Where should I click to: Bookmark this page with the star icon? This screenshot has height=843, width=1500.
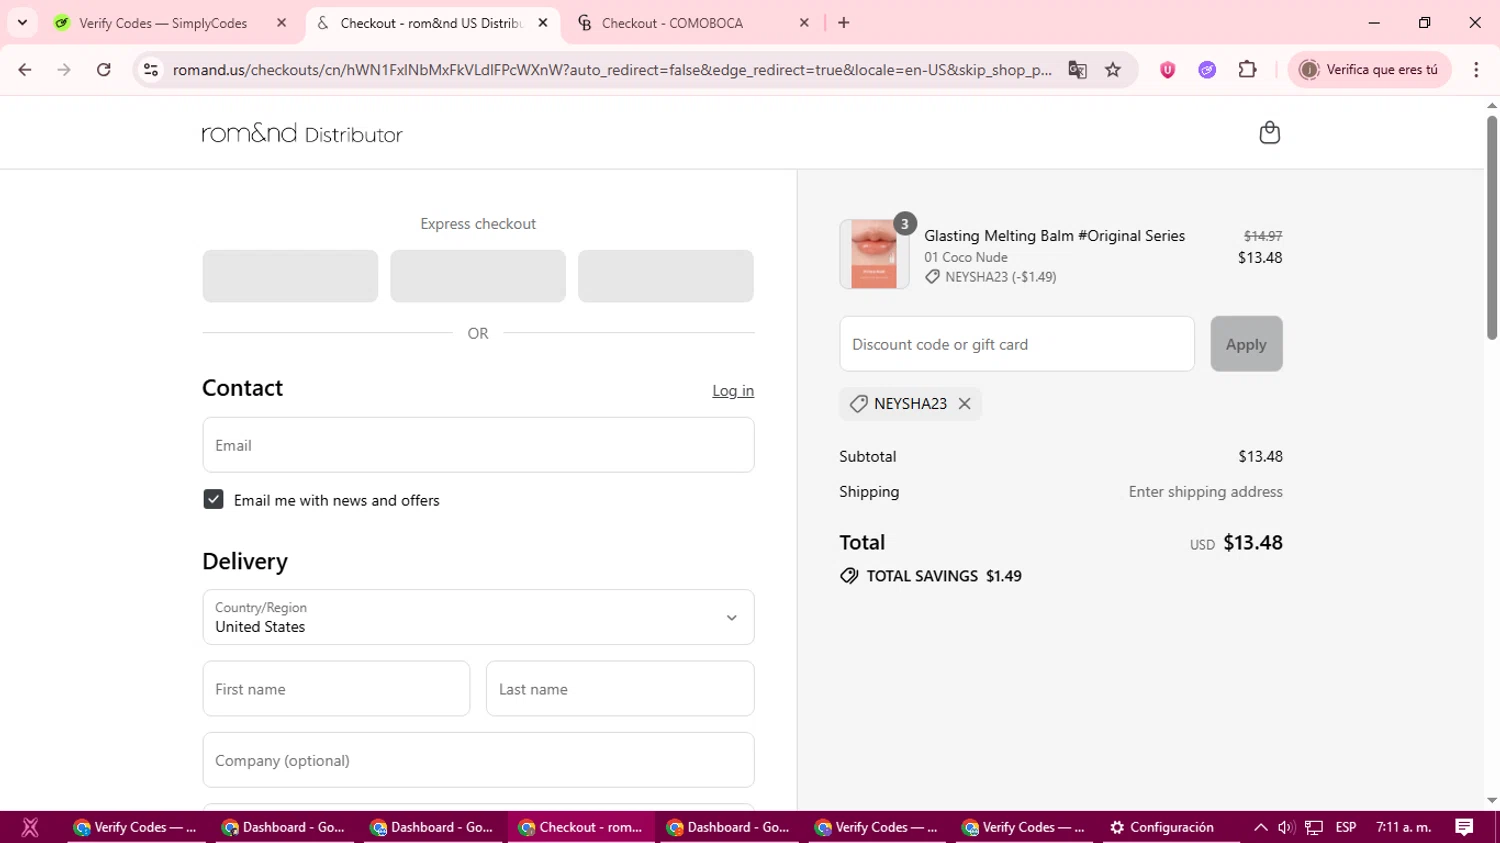(1113, 70)
